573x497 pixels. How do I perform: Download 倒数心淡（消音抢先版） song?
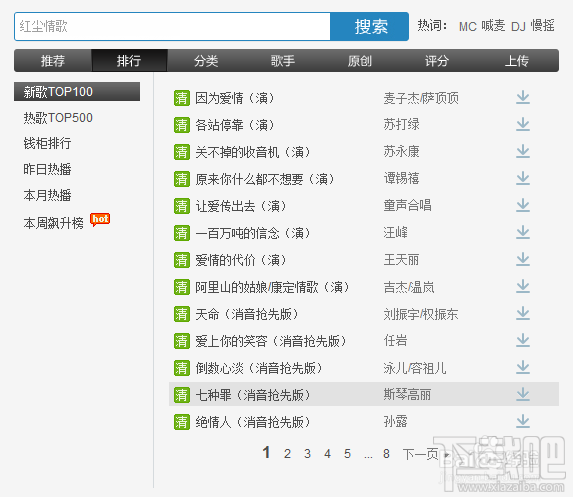[x=523, y=368]
